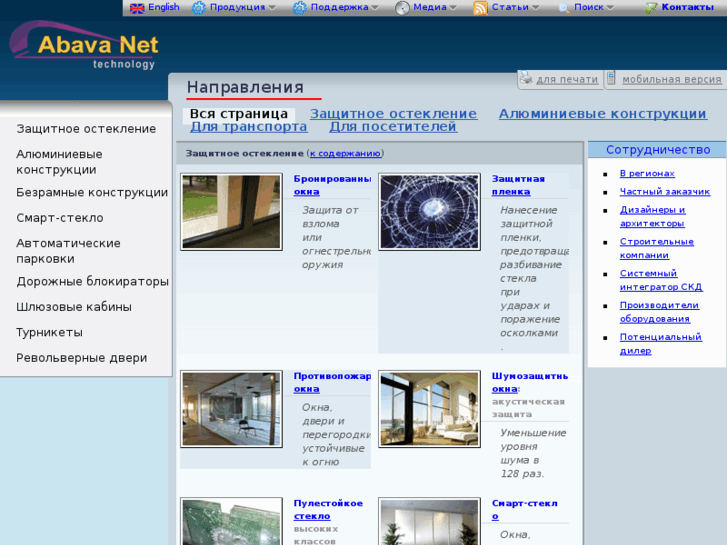Click the armored window thumbnail image
This screenshot has width=727, height=545.
[231, 212]
